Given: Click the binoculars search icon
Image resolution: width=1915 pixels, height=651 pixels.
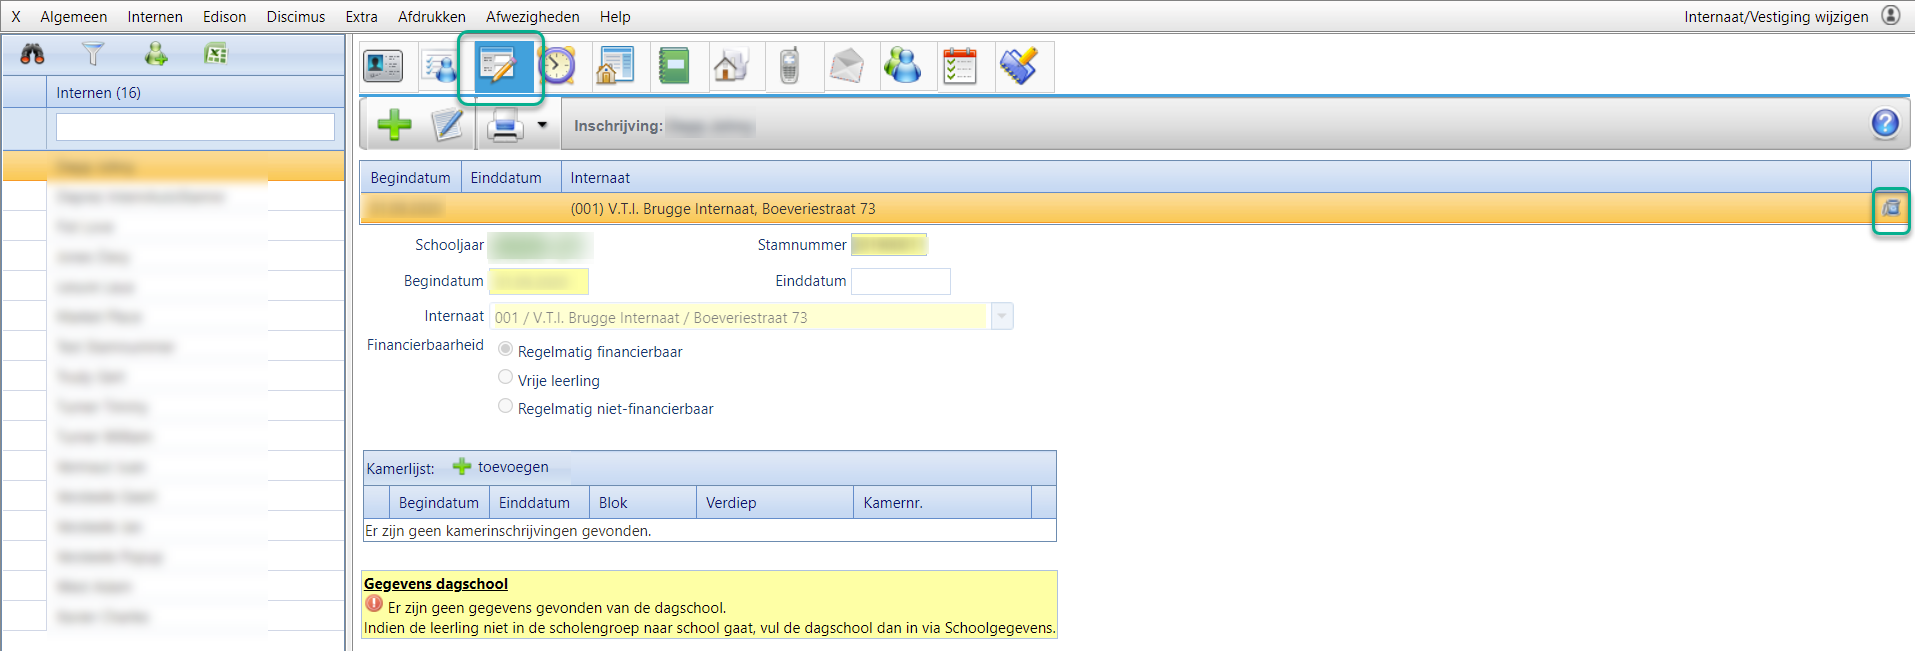Looking at the screenshot, I should click(x=32, y=54).
